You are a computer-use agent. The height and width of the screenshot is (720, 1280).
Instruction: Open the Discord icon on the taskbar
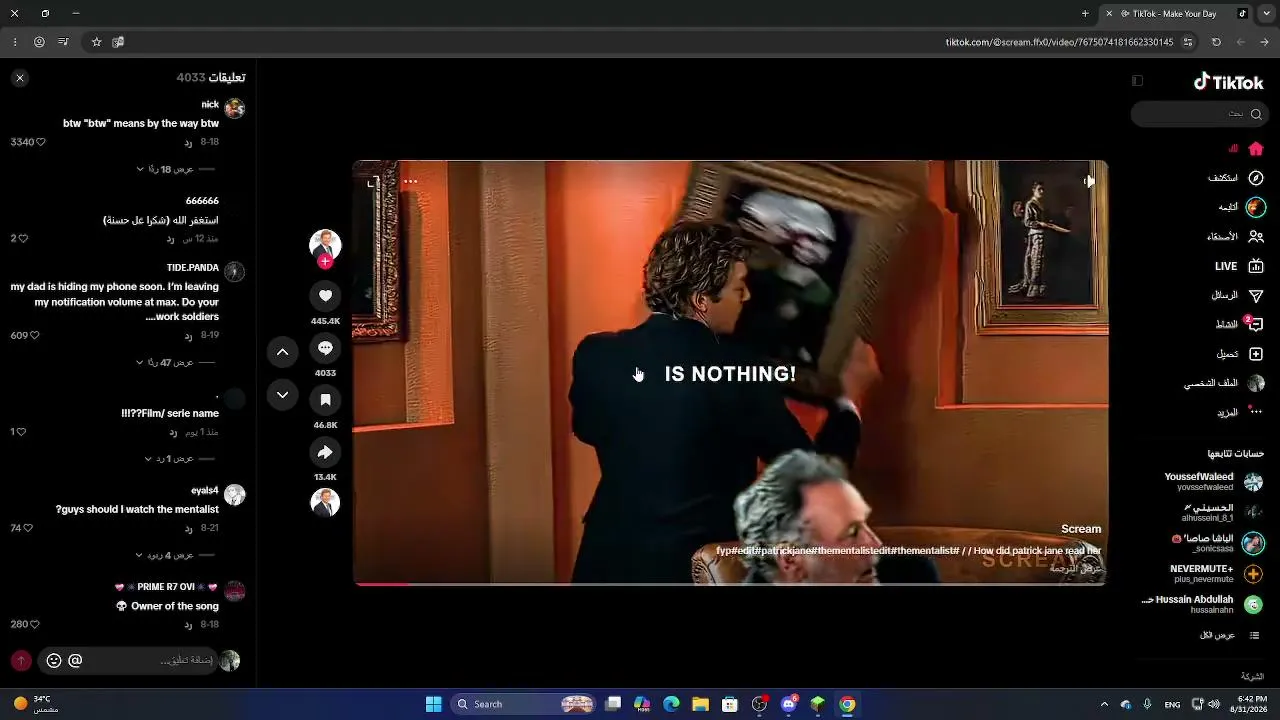coord(789,704)
